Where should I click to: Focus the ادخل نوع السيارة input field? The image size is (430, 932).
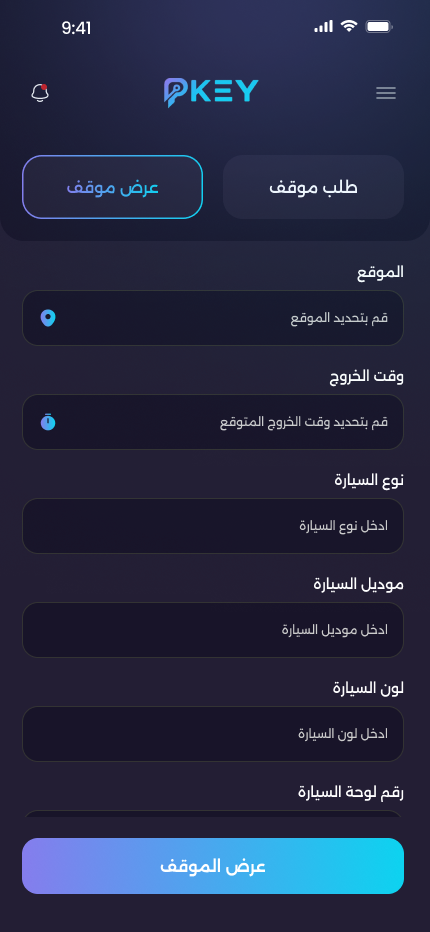click(213, 526)
